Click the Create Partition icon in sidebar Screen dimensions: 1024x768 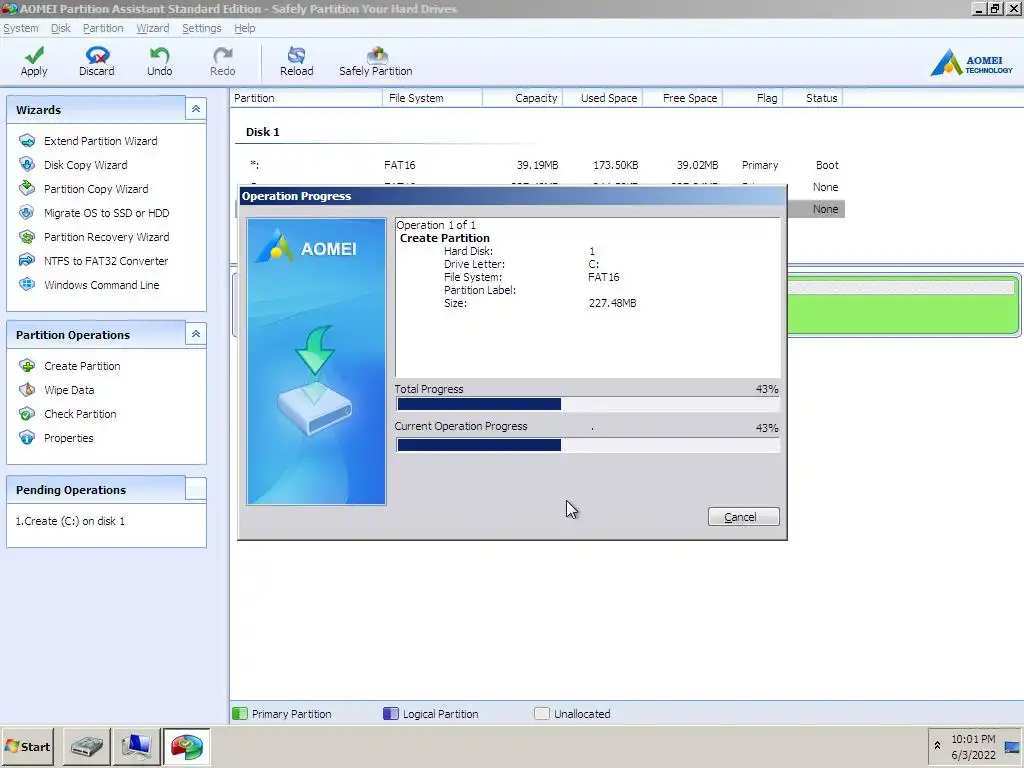tap(27, 366)
